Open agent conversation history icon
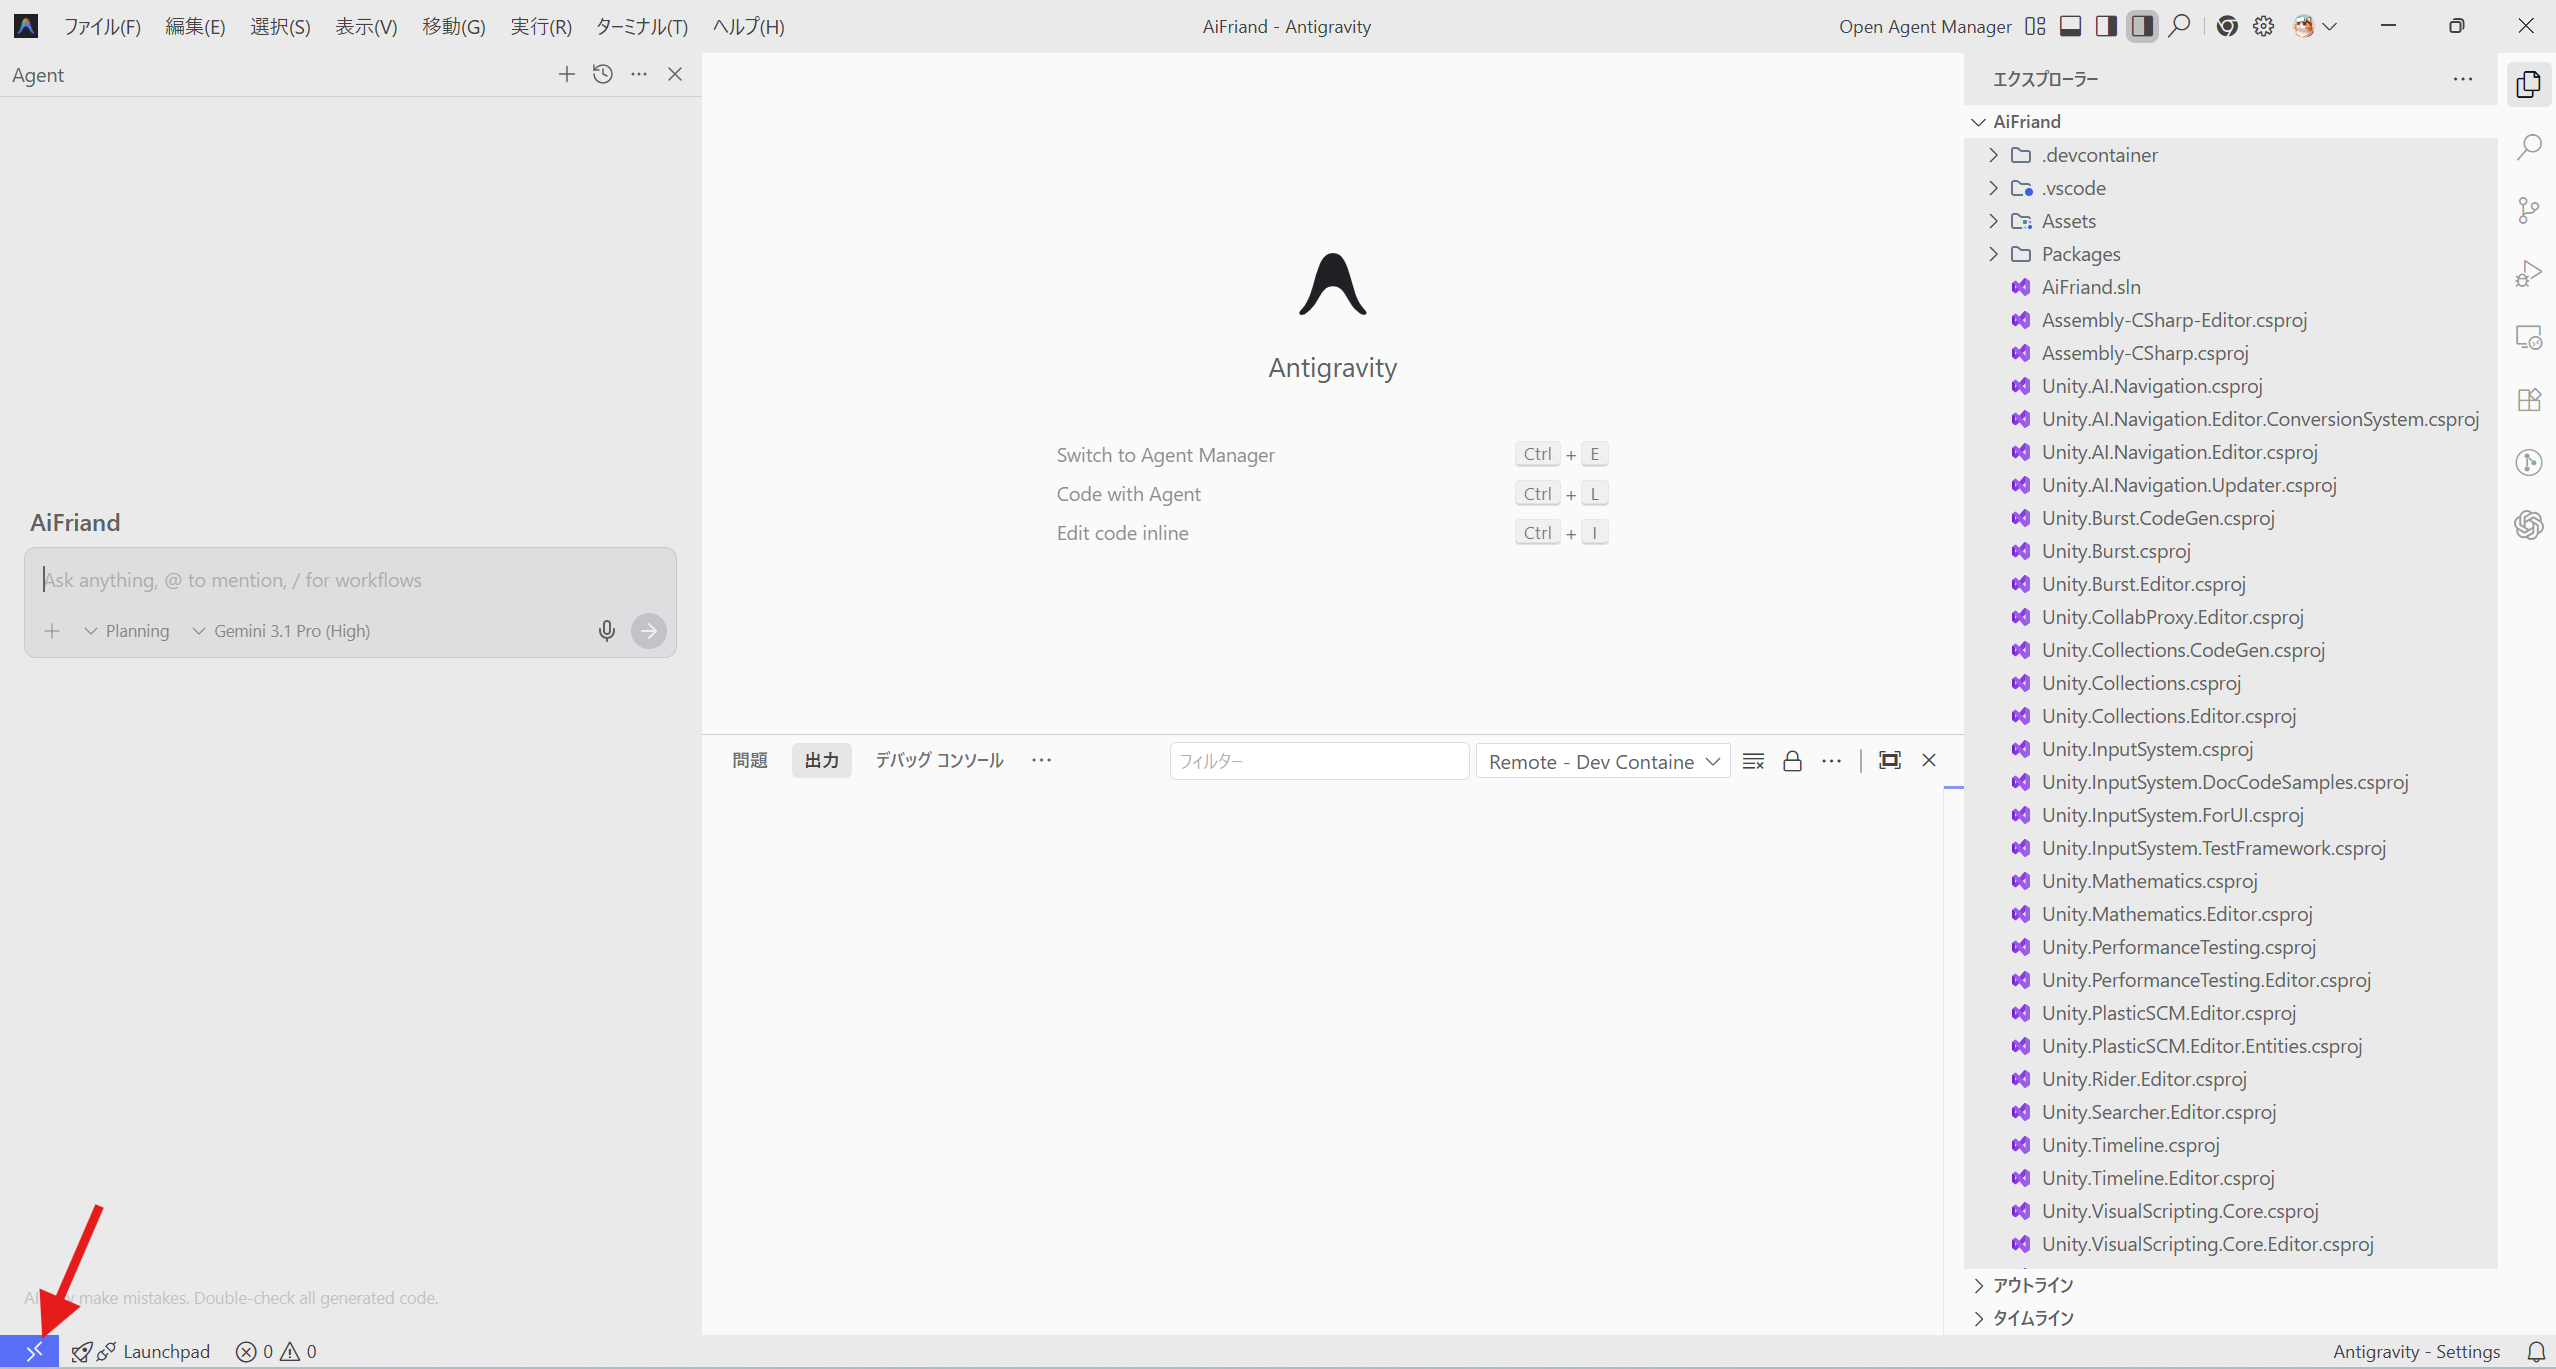The width and height of the screenshot is (2556, 1369). tap(602, 74)
